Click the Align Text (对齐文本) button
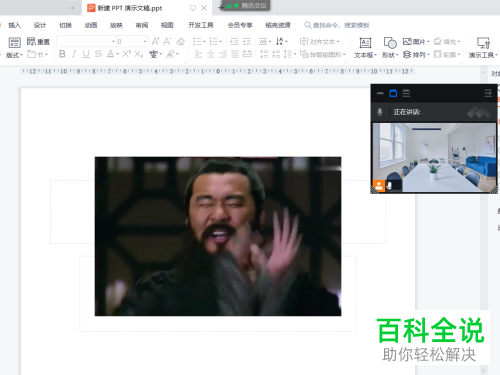Viewport: 500px width, 375px height. (319, 42)
